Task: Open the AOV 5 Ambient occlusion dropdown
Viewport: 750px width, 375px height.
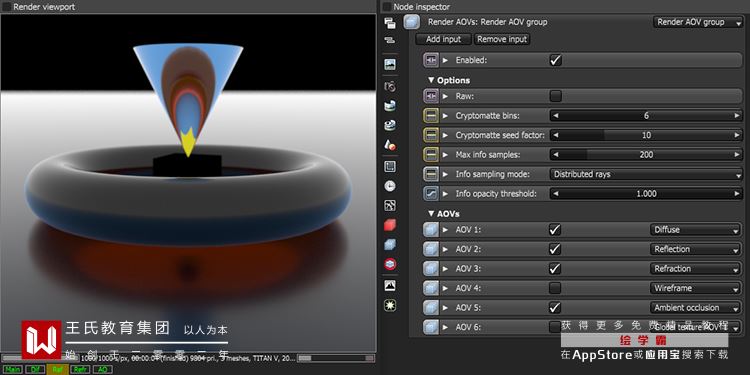Action: (x=695, y=308)
